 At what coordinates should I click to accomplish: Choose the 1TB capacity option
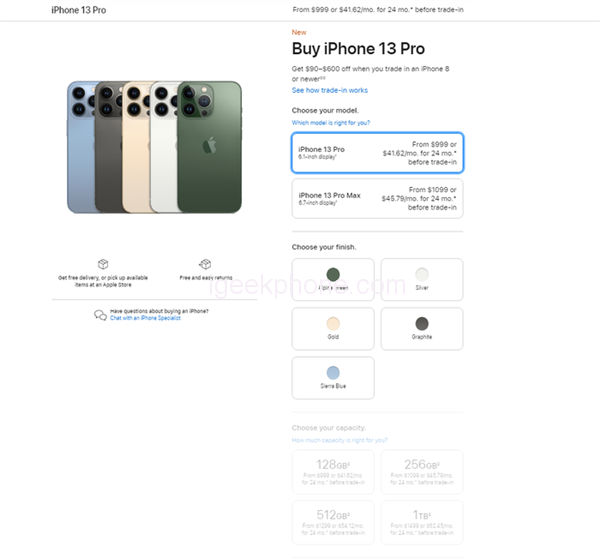click(422, 520)
